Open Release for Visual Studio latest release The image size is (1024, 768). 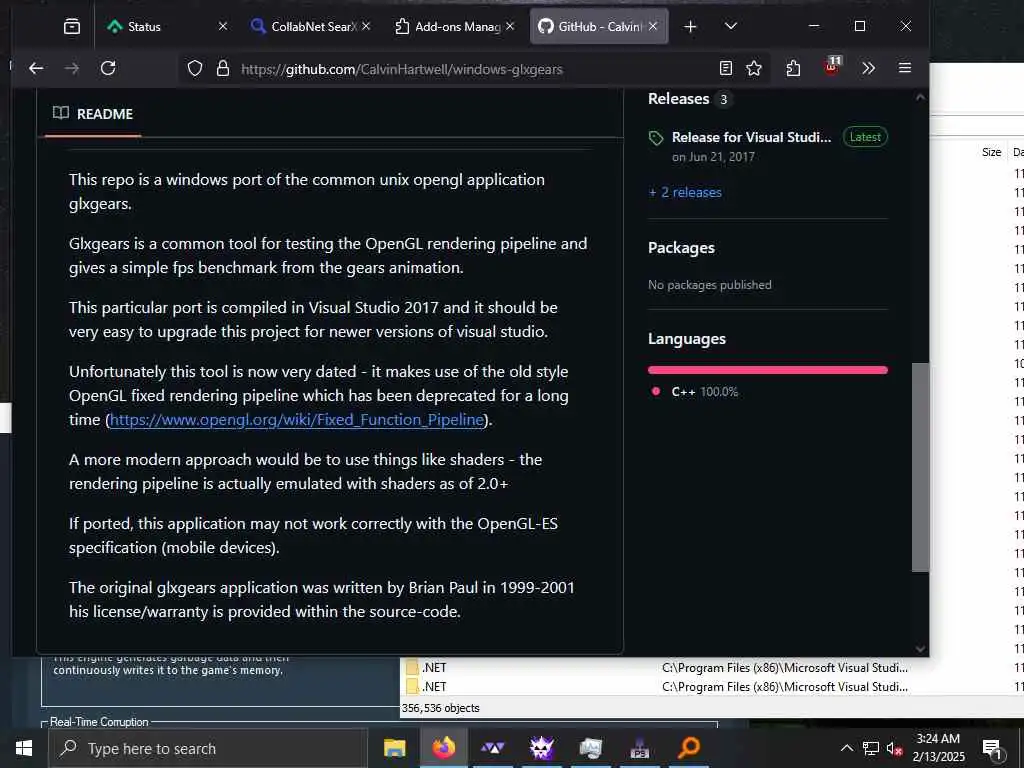[751, 137]
